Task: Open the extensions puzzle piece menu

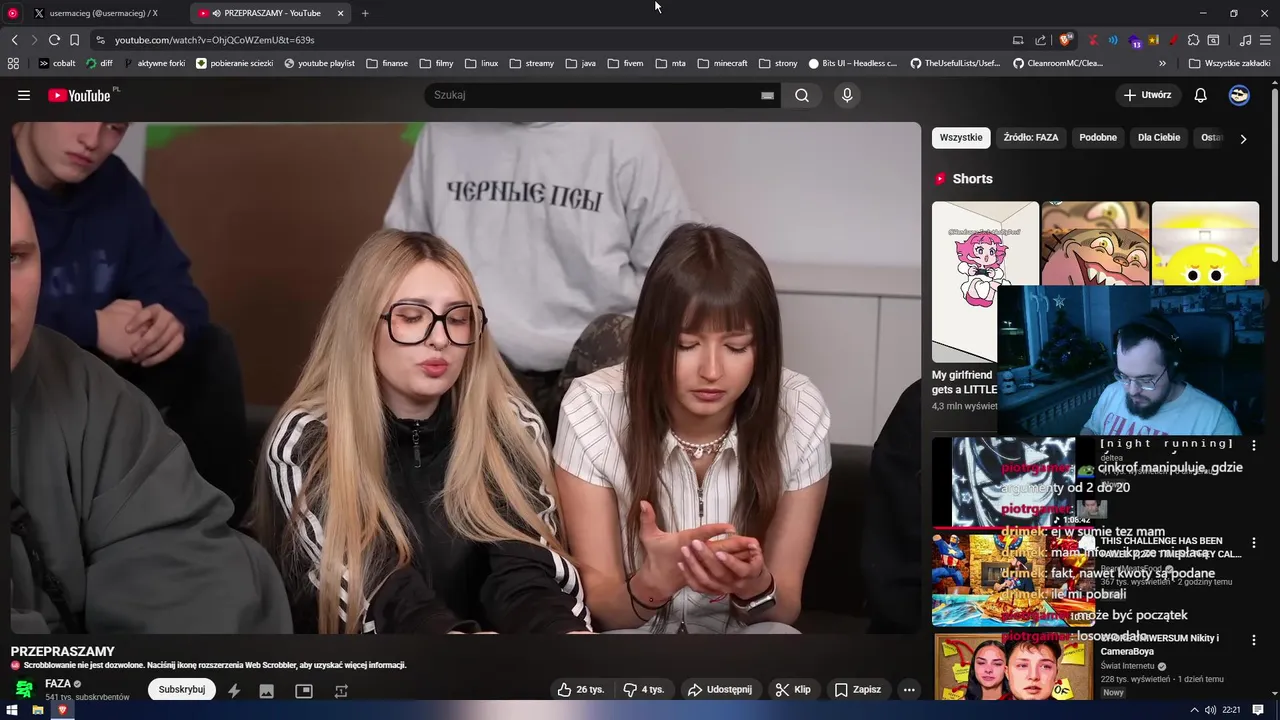Action: pos(1193,40)
